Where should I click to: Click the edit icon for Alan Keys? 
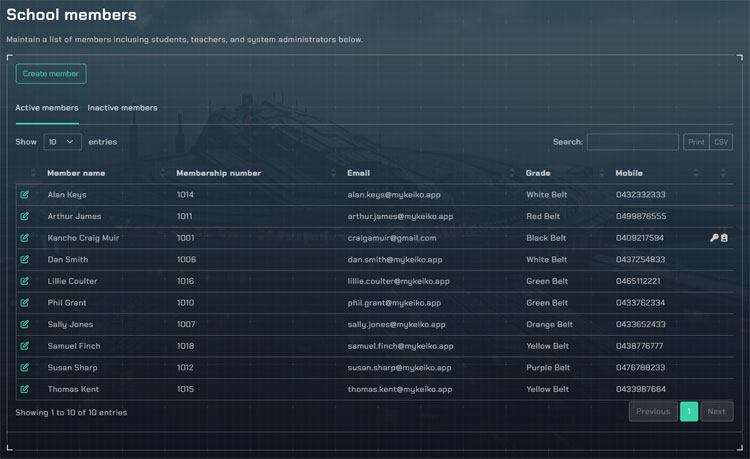(x=25, y=195)
